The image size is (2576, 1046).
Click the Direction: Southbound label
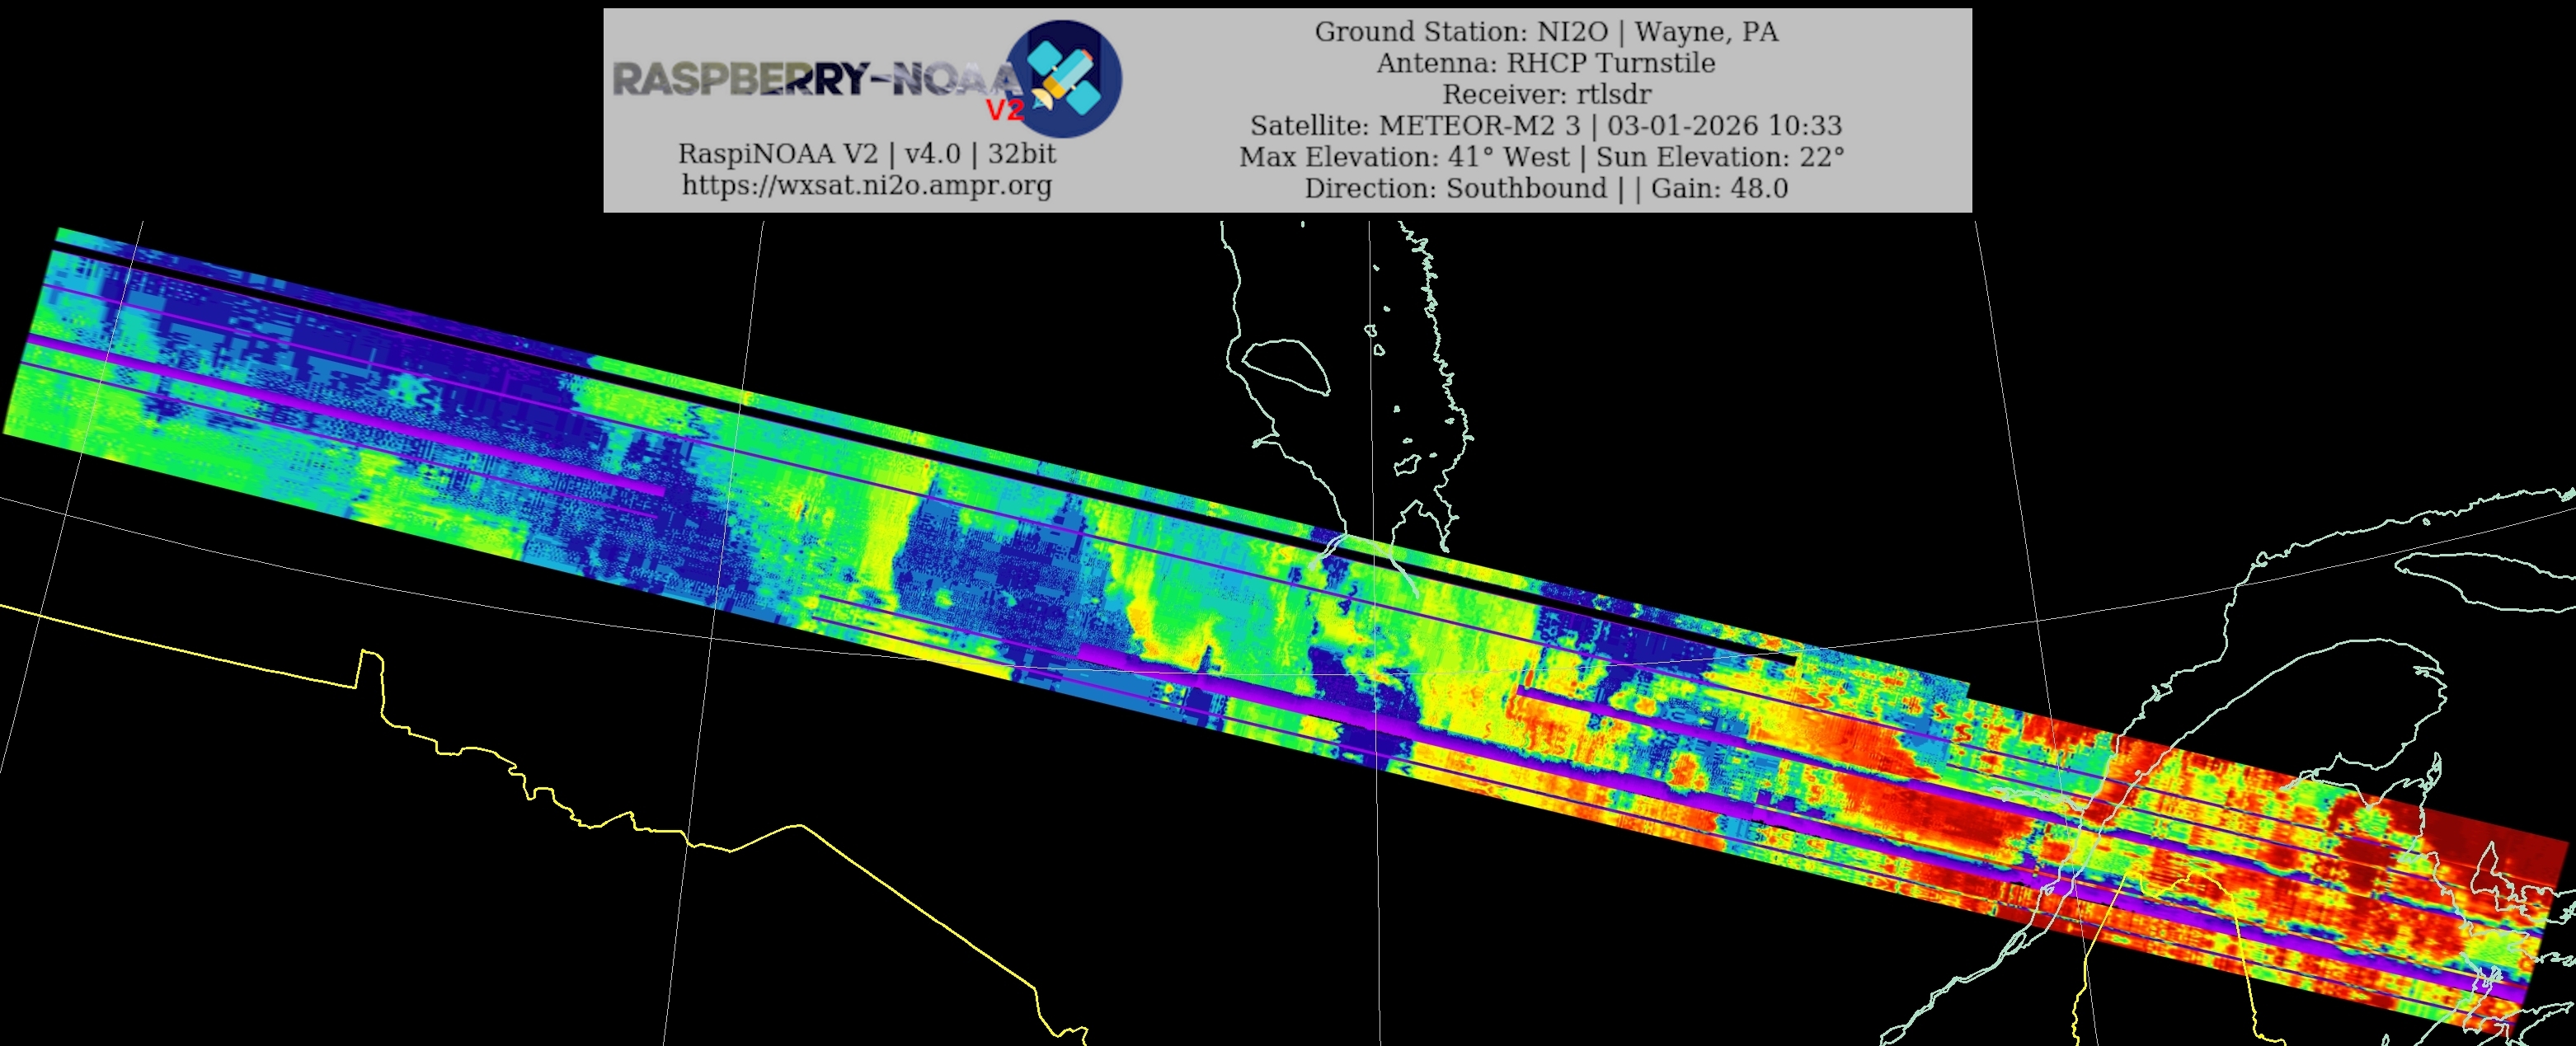pos(1455,188)
